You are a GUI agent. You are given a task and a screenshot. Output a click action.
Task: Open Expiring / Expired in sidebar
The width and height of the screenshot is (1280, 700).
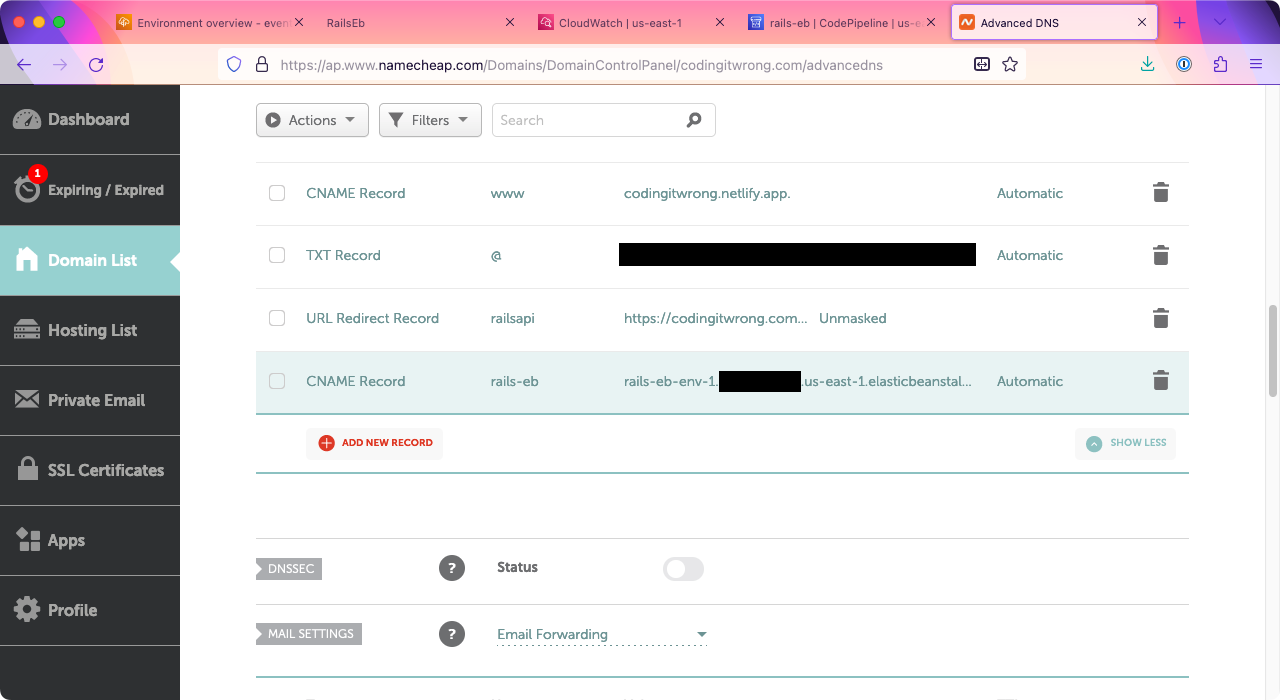click(x=90, y=190)
